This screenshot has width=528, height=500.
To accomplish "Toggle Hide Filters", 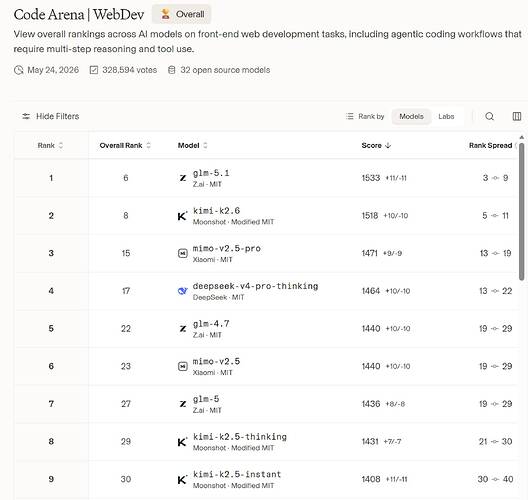I will [x=51, y=116].
